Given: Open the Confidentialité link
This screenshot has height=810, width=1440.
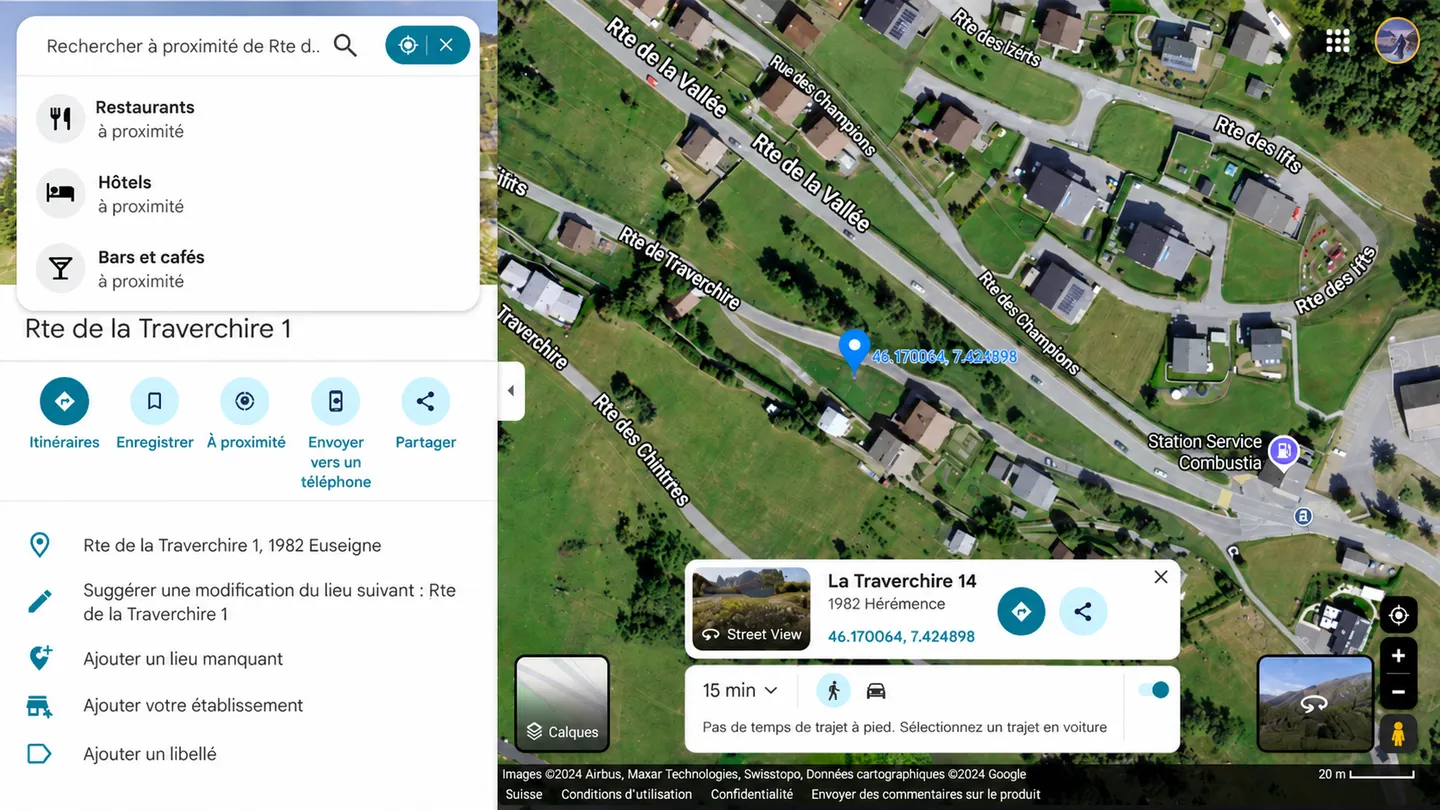Looking at the screenshot, I should 752,794.
